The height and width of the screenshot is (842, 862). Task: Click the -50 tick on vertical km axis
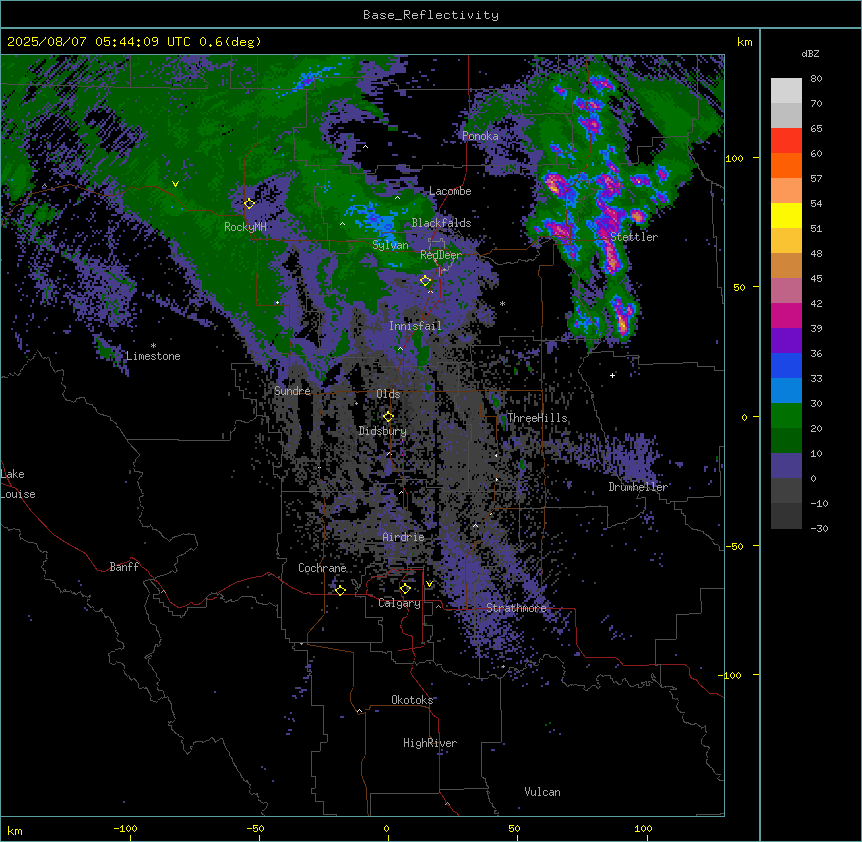tap(734, 546)
